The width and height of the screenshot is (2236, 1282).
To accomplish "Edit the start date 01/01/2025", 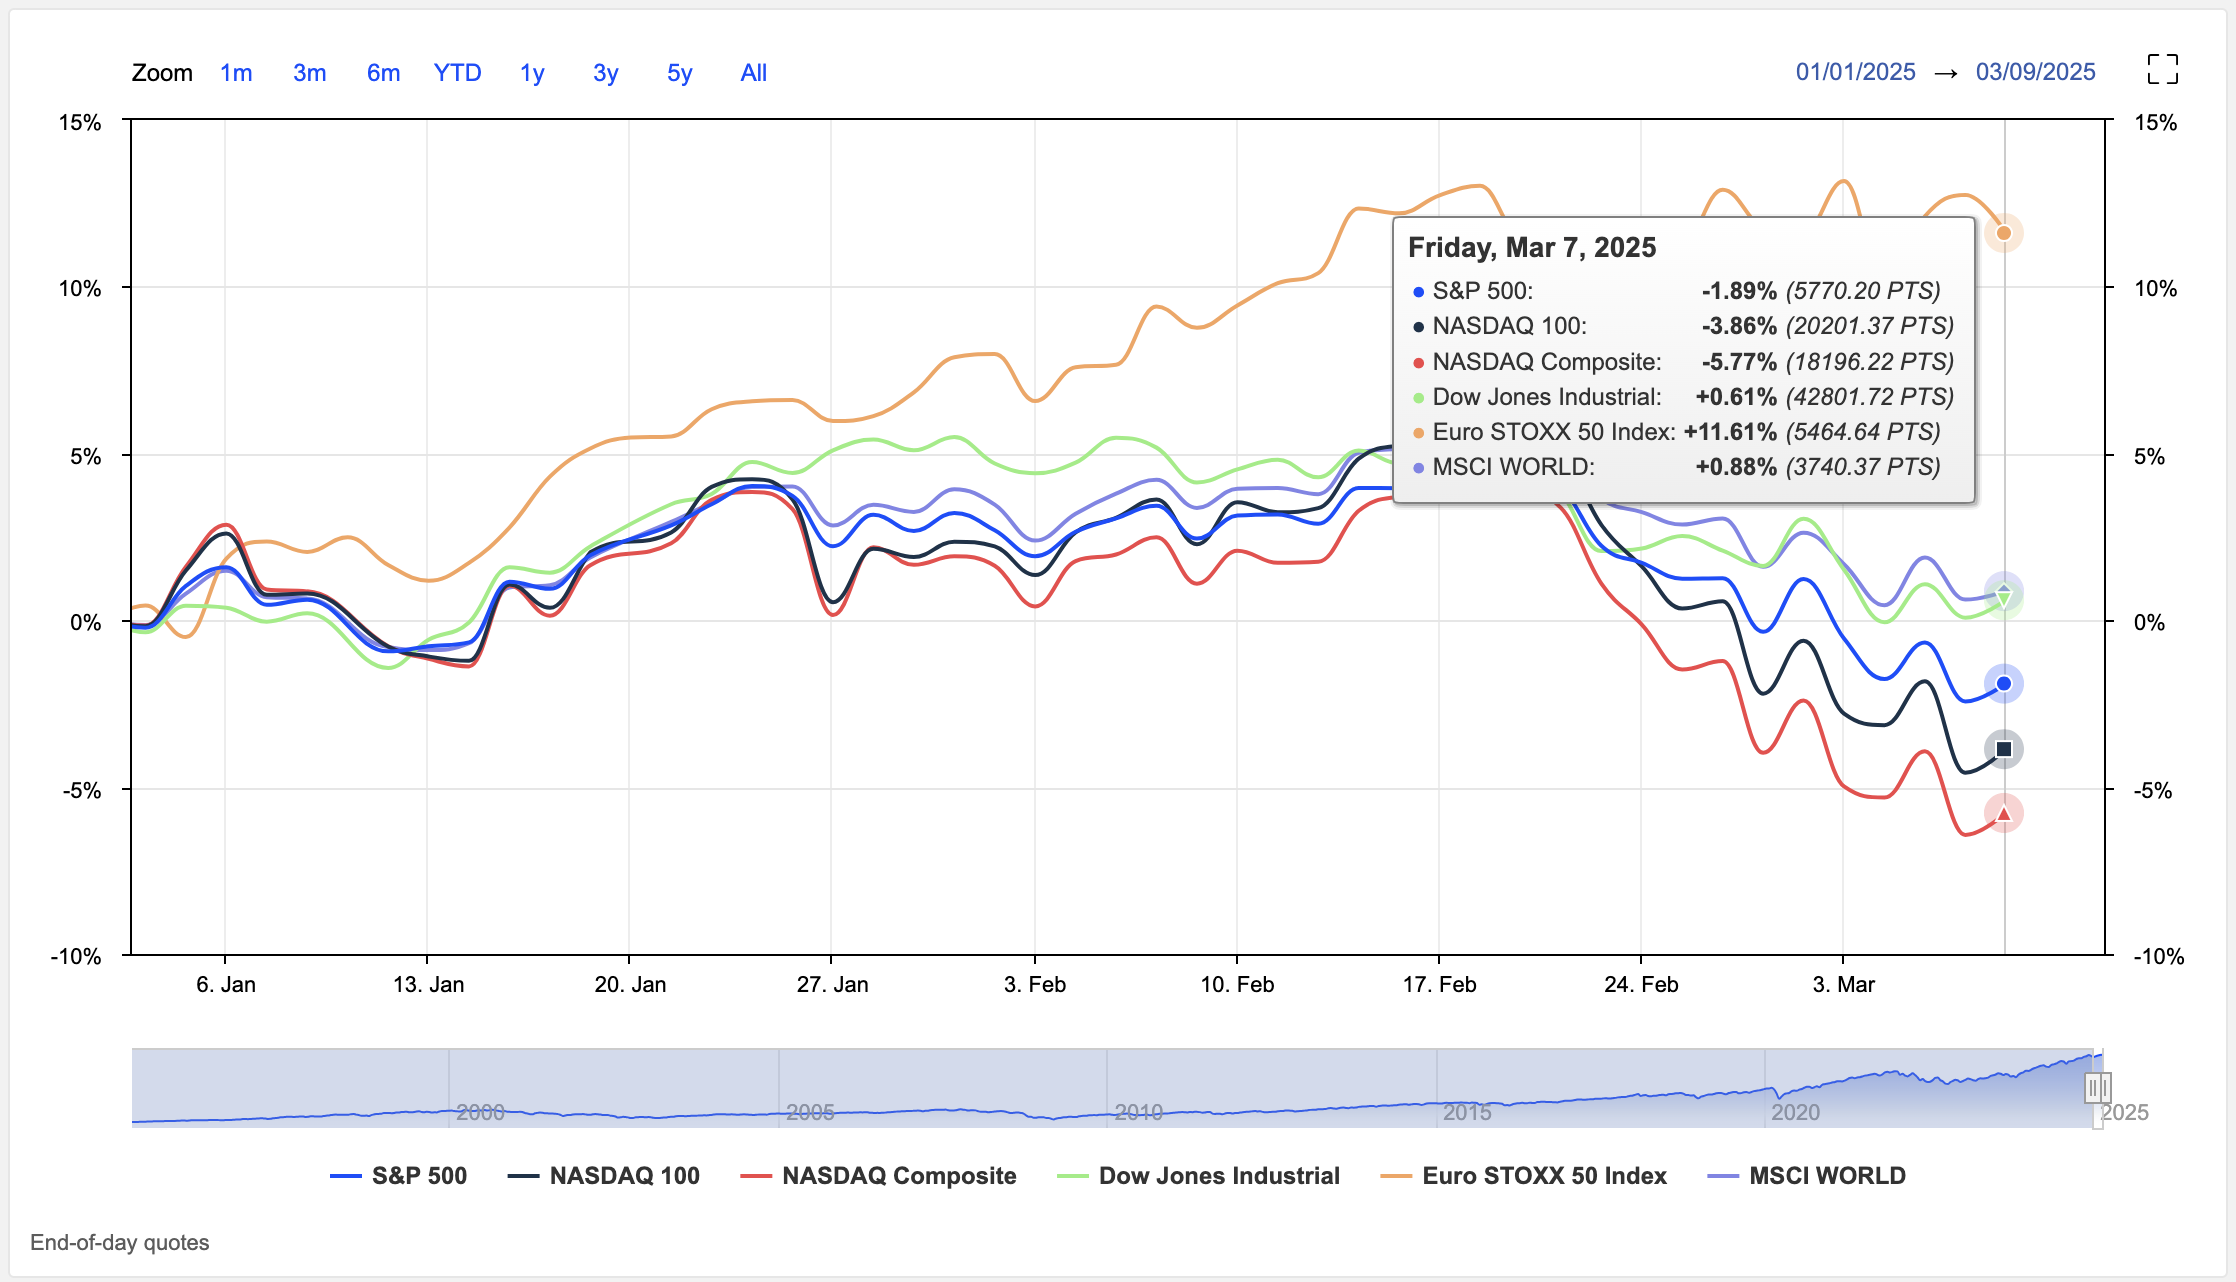I will click(1855, 72).
